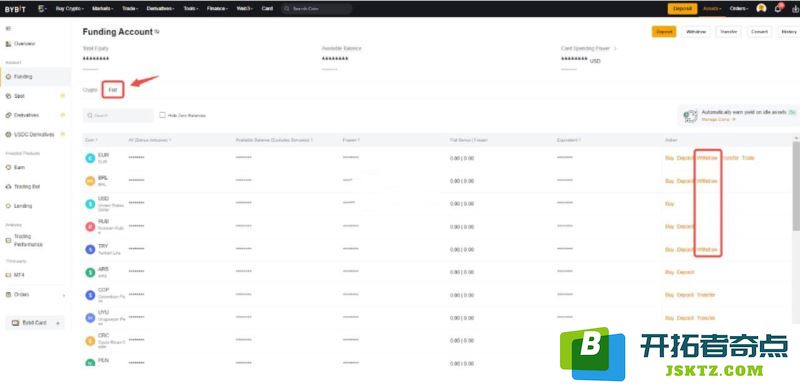Click the TRY coin icon
Viewport: 800px width, 384px height.
[x=90, y=249]
